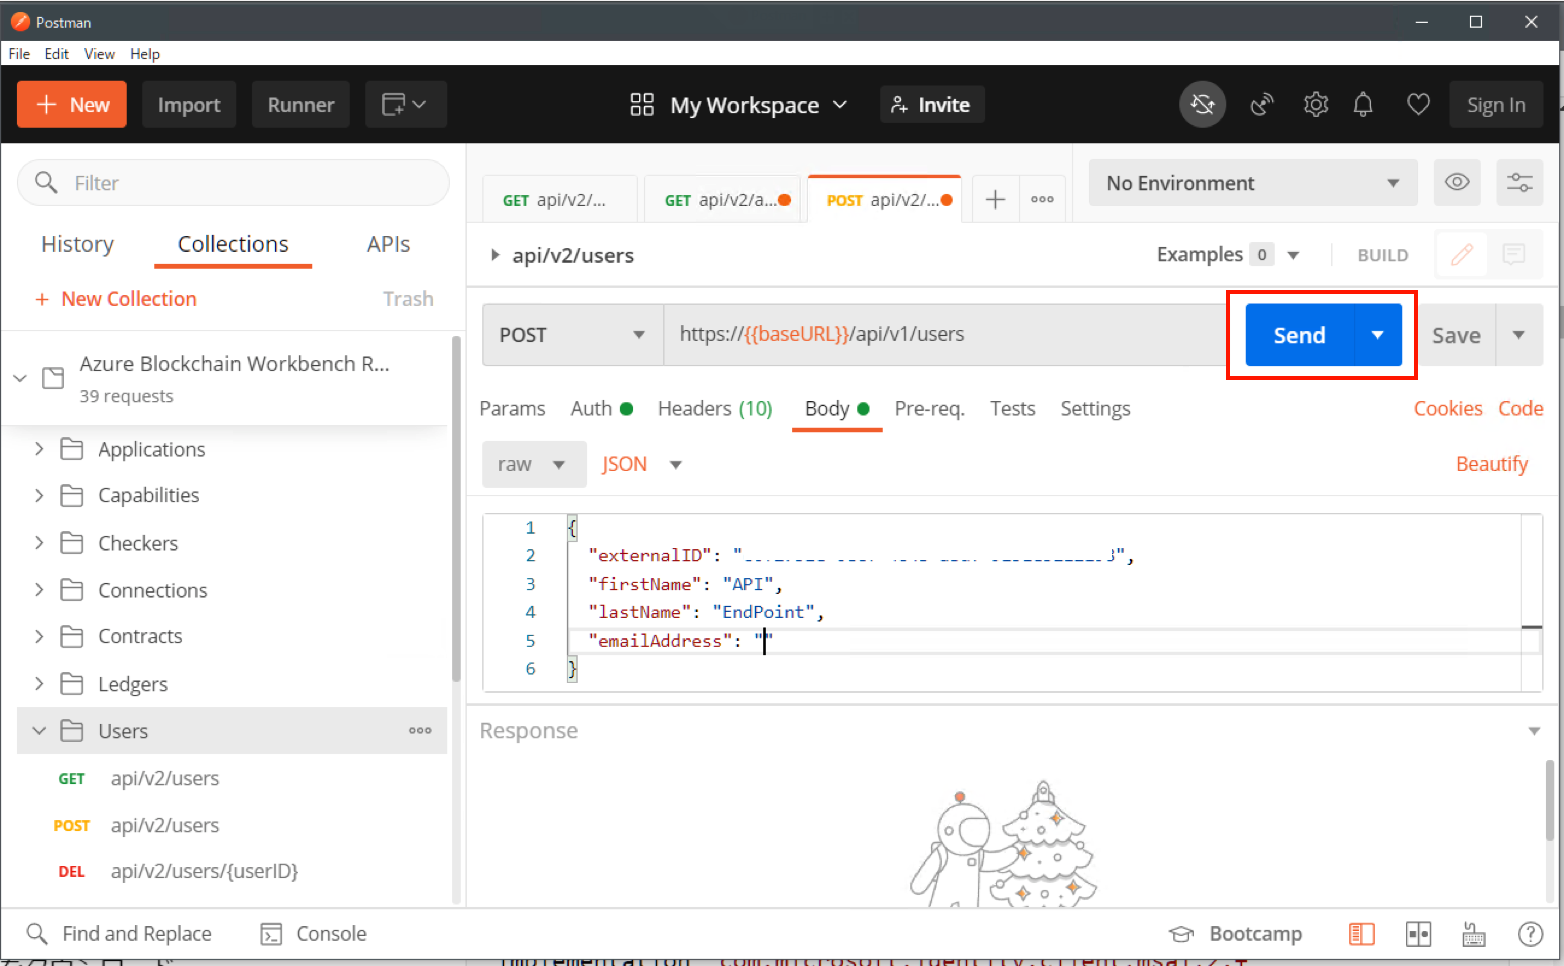Open the File menu
The width and height of the screenshot is (1564, 966).
19,53
